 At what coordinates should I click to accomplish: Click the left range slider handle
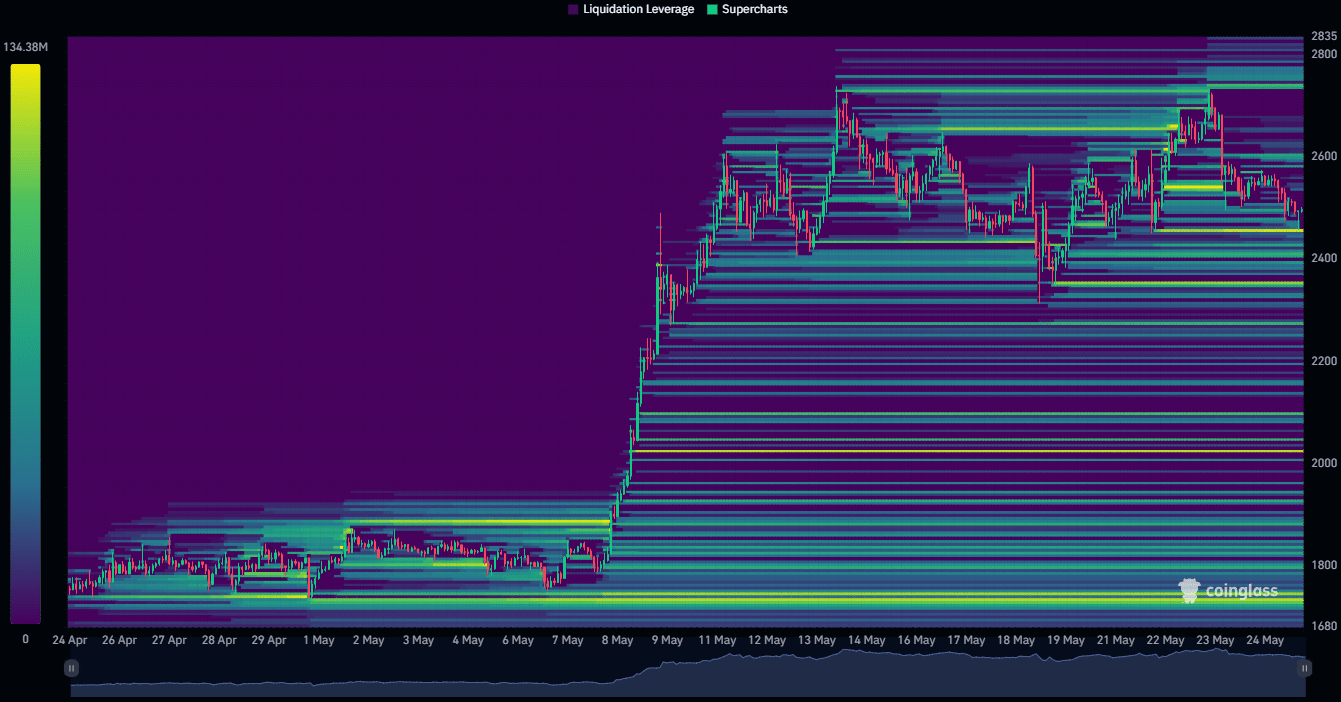click(71, 667)
